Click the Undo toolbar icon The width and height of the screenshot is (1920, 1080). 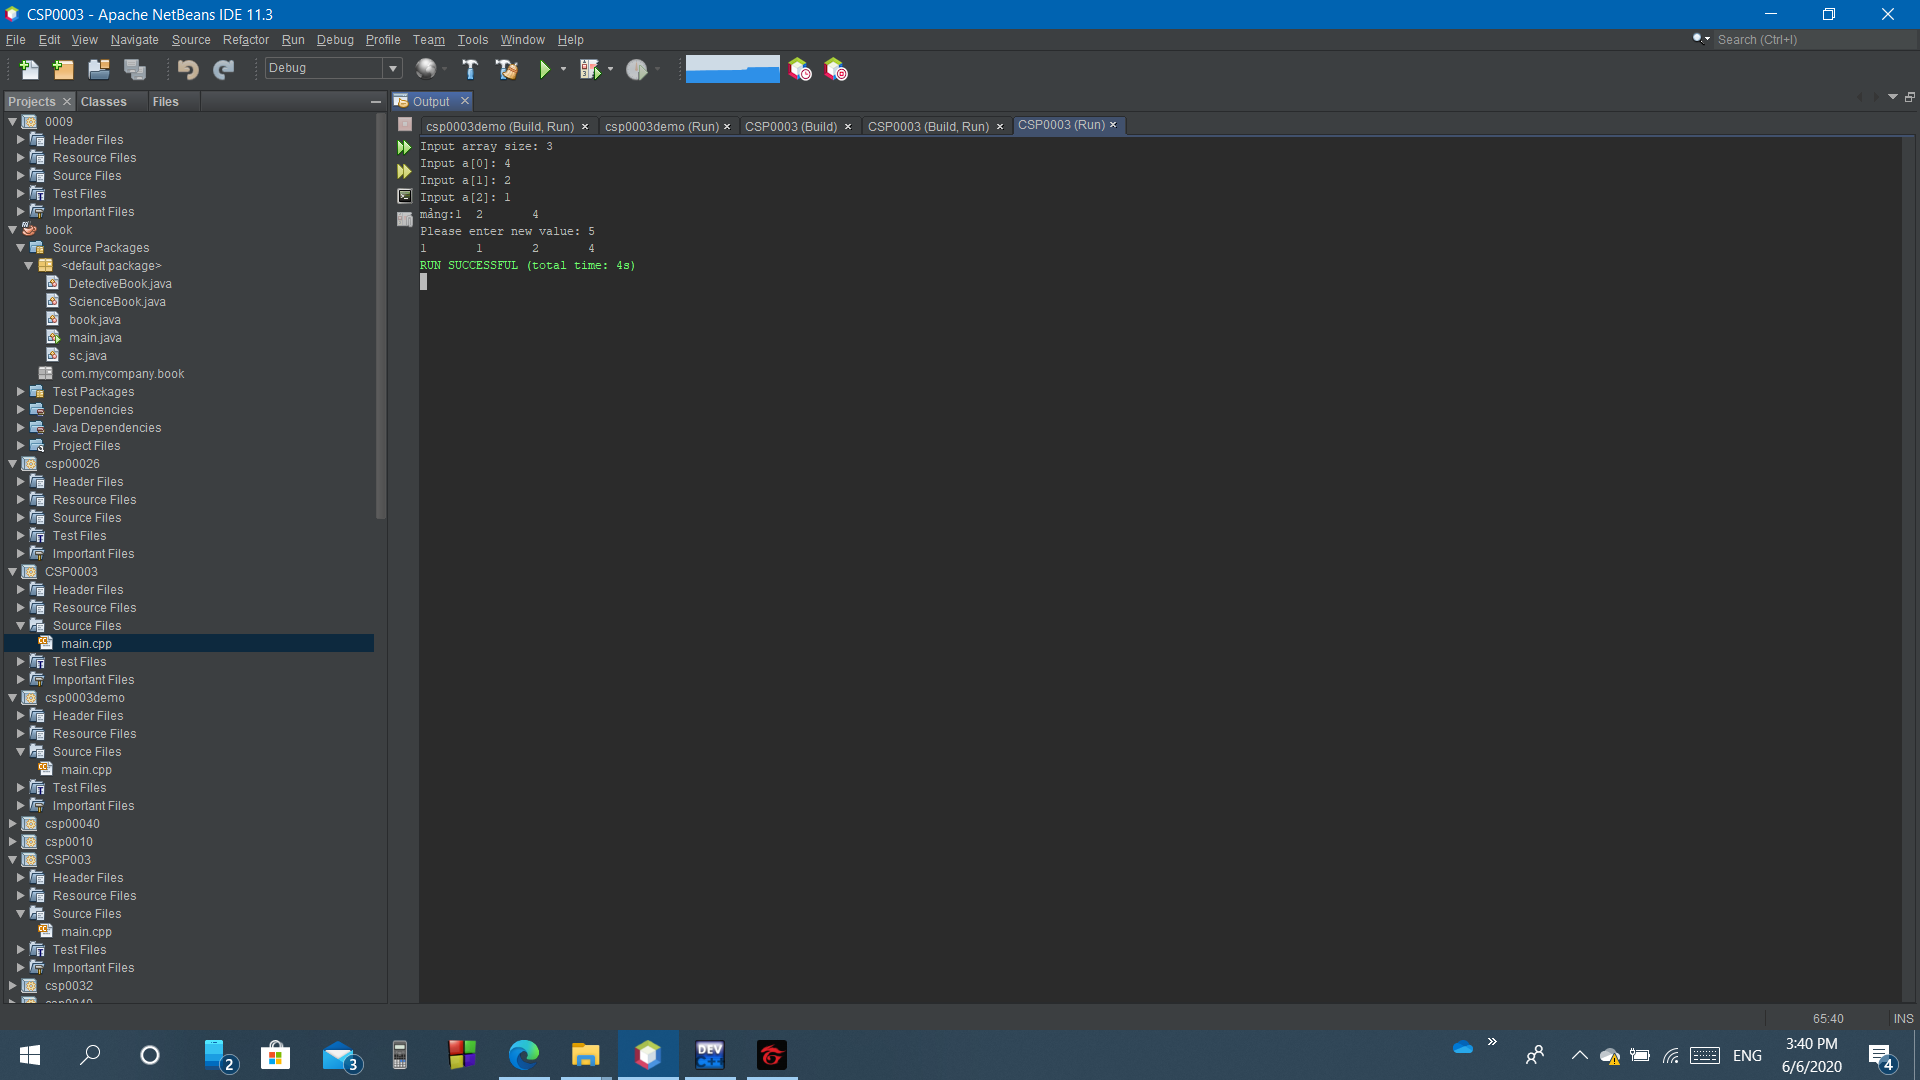click(x=187, y=69)
